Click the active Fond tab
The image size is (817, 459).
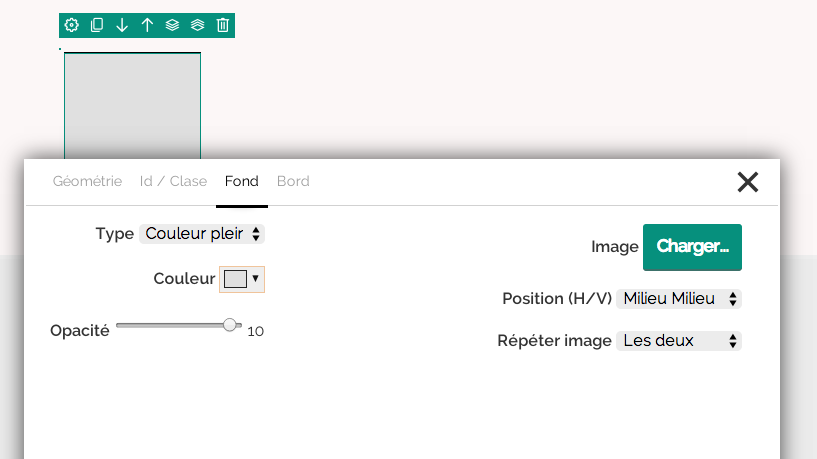[x=241, y=181]
